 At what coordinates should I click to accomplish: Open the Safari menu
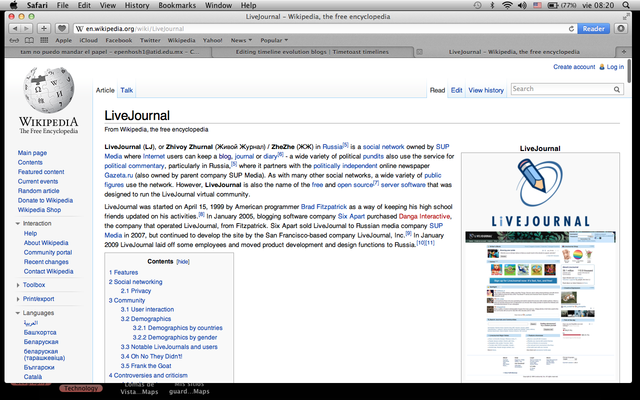pyautogui.click(x=37, y=5)
